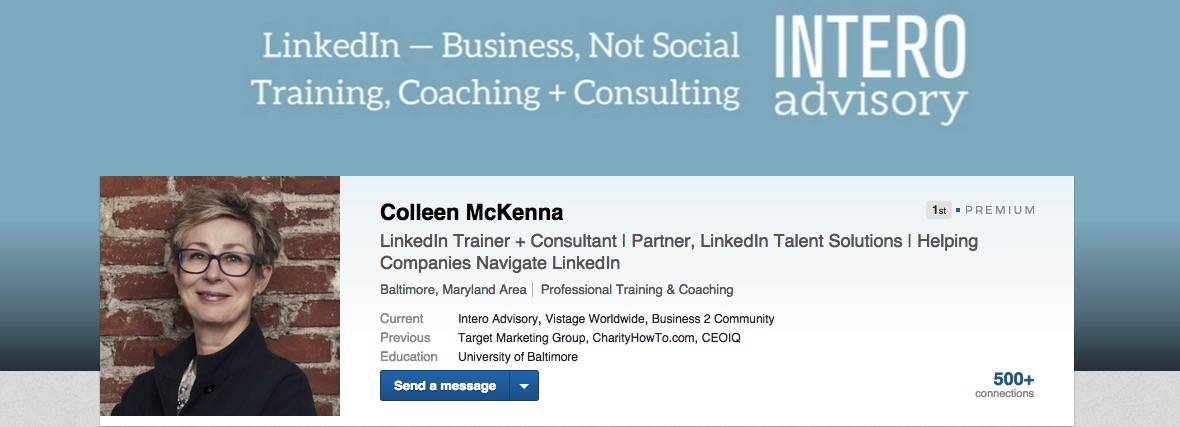The width and height of the screenshot is (1180, 427).
Task: Click the banner text "Business, Not Social"
Action: coord(590,45)
